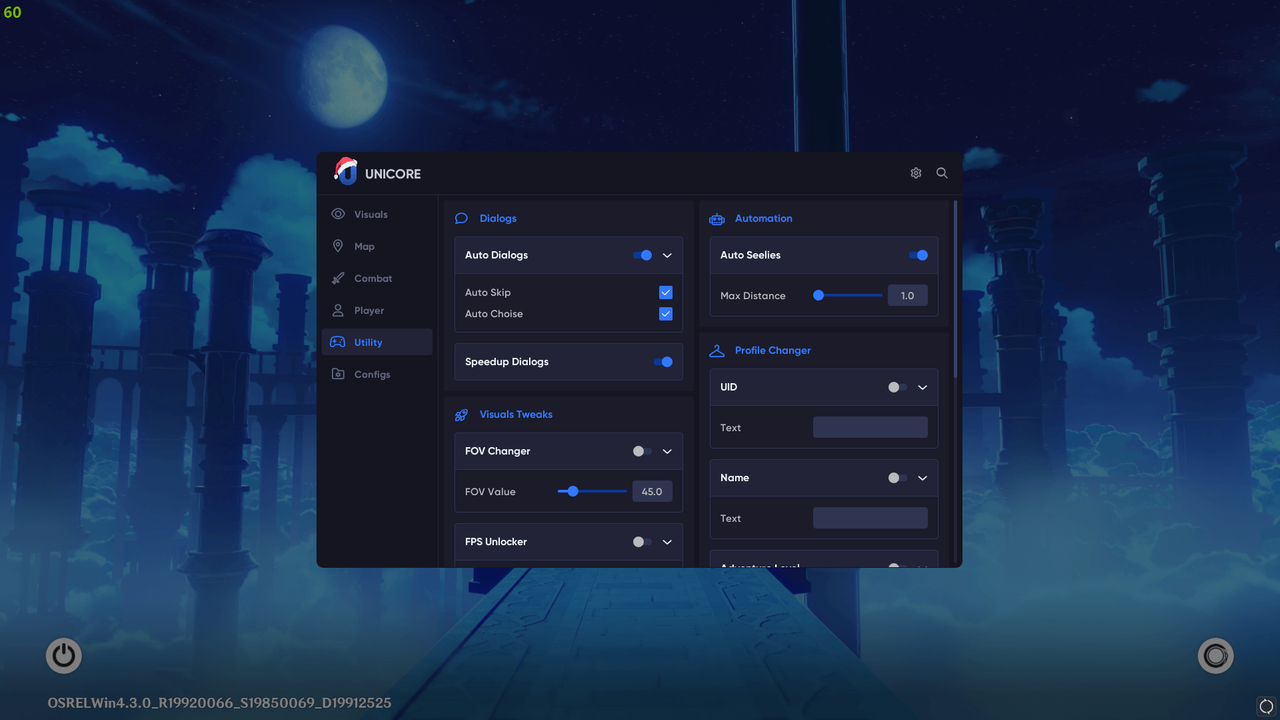
Task: Switch to the Utility tab
Action: pos(367,342)
